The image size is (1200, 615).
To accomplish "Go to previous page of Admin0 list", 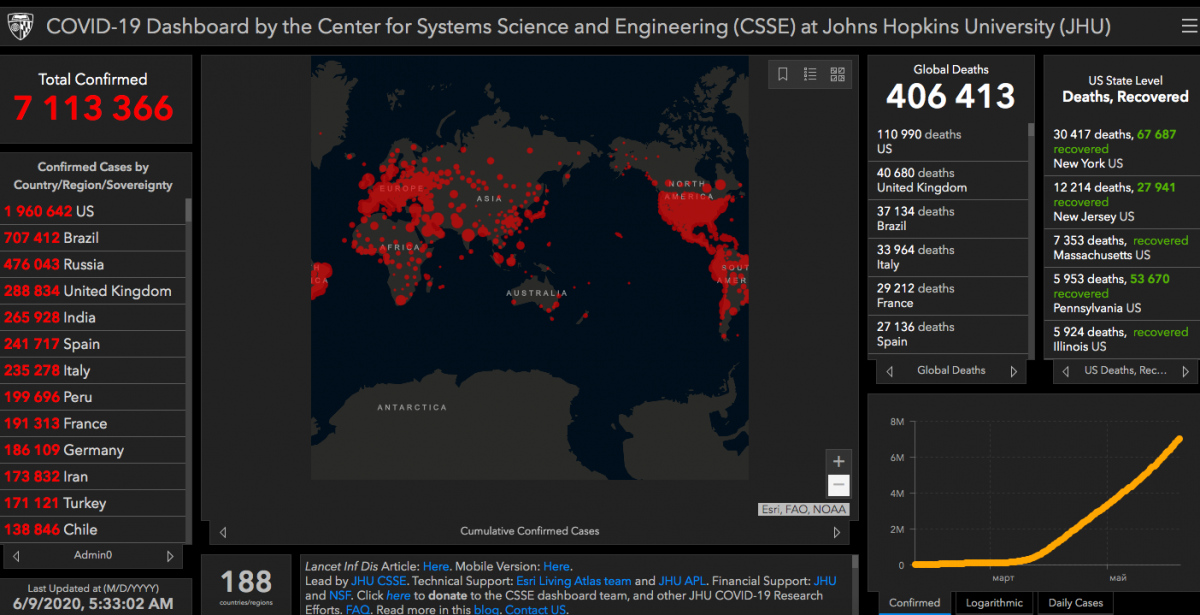I will click(16, 555).
